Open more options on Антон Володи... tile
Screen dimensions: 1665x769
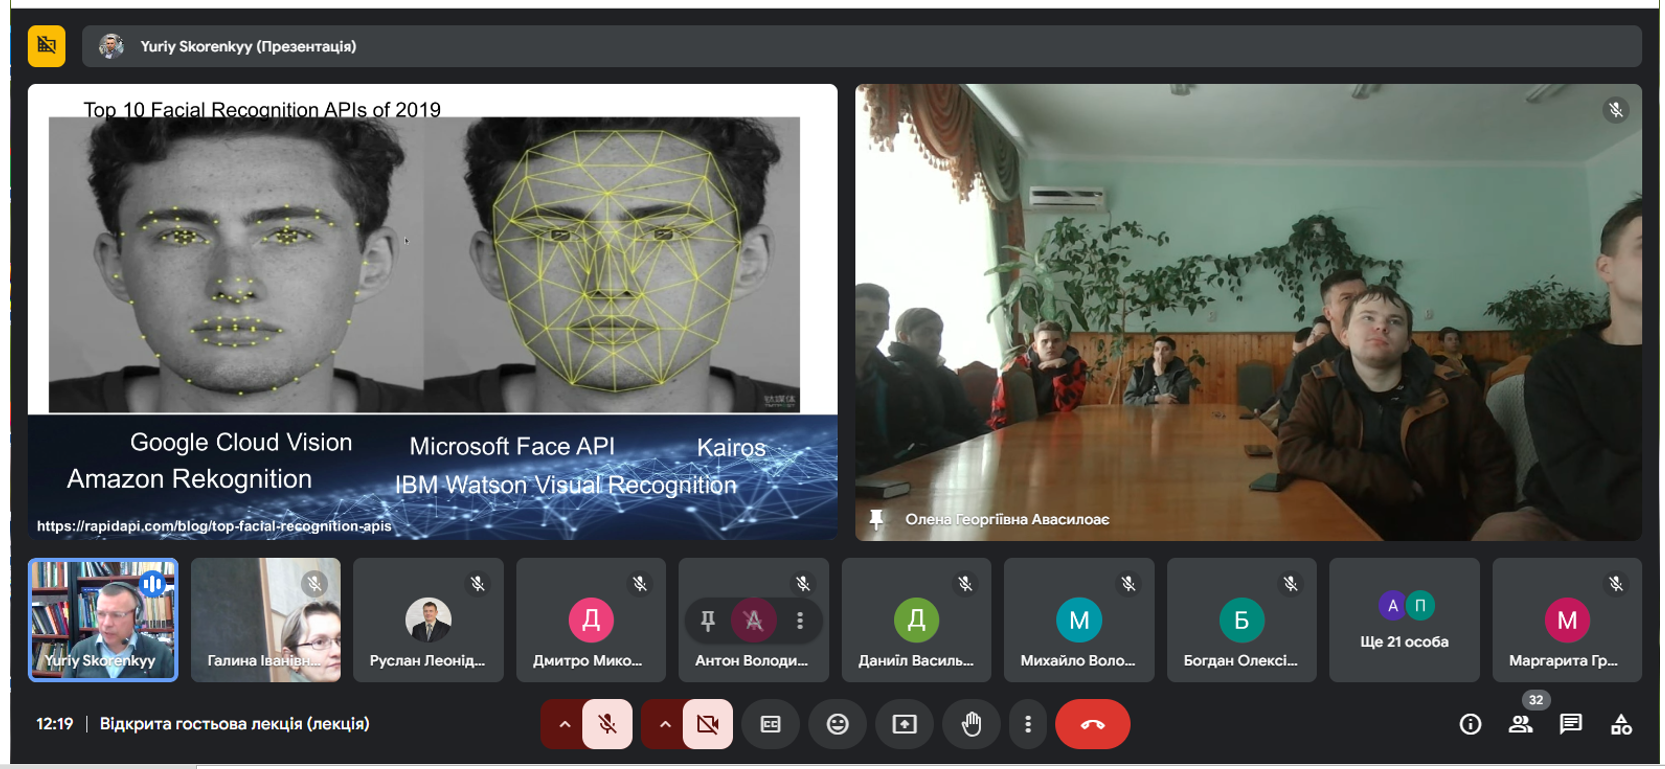click(800, 621)
